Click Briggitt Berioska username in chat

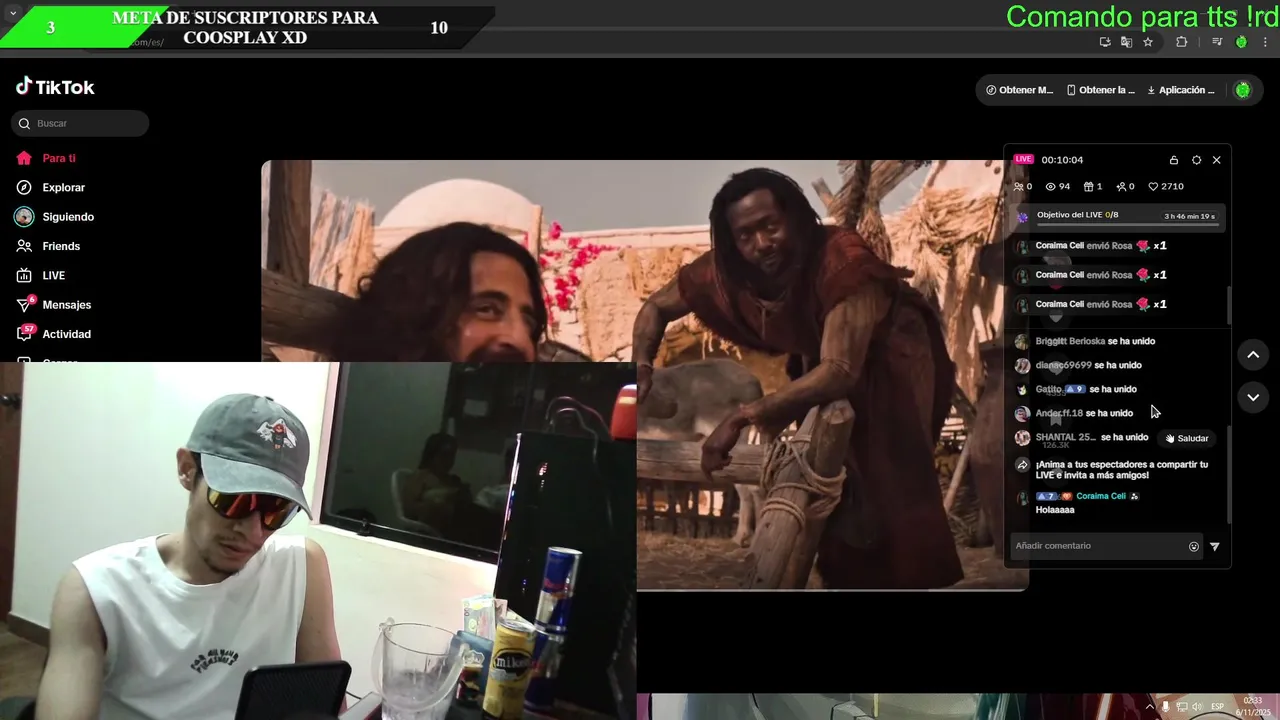click(1070, 341)
